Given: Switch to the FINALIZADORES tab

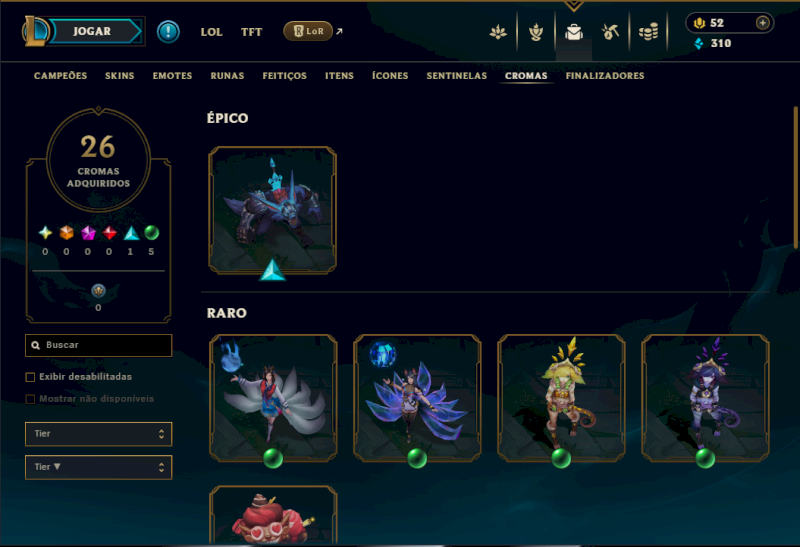Looking at the screenshot, I should [605, 76].
